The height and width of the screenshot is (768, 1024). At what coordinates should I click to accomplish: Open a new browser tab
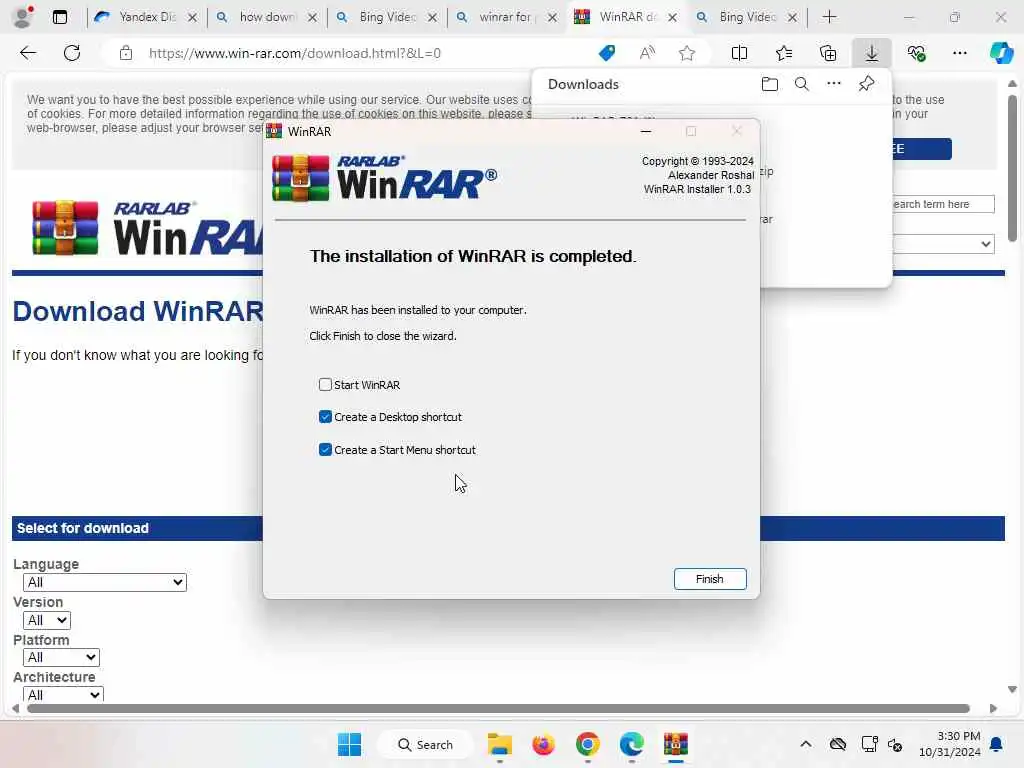(829, 17)
